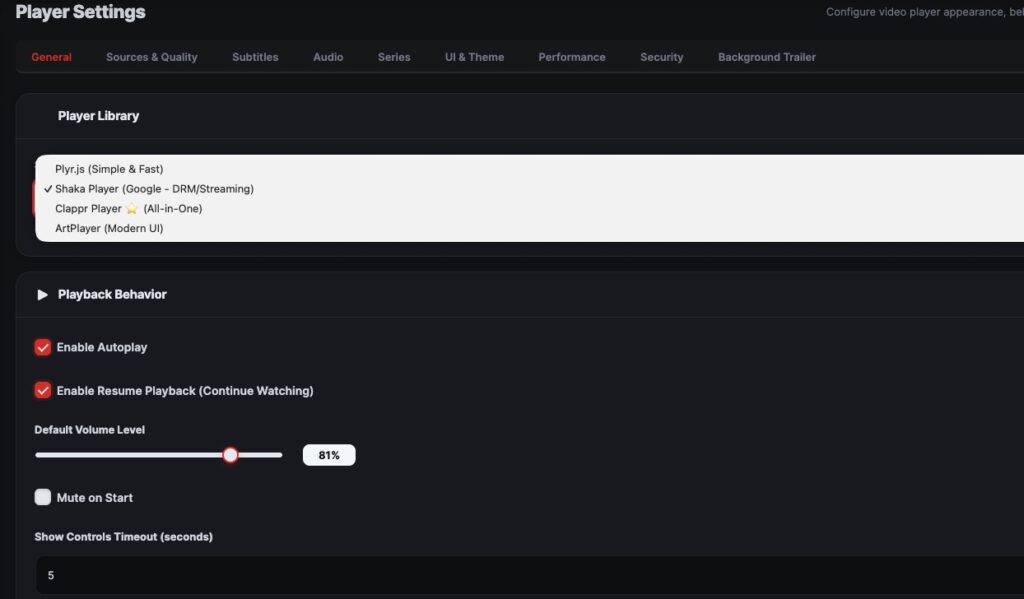
Task: Open the UI & Theme tab
Action: pos(474,57)
